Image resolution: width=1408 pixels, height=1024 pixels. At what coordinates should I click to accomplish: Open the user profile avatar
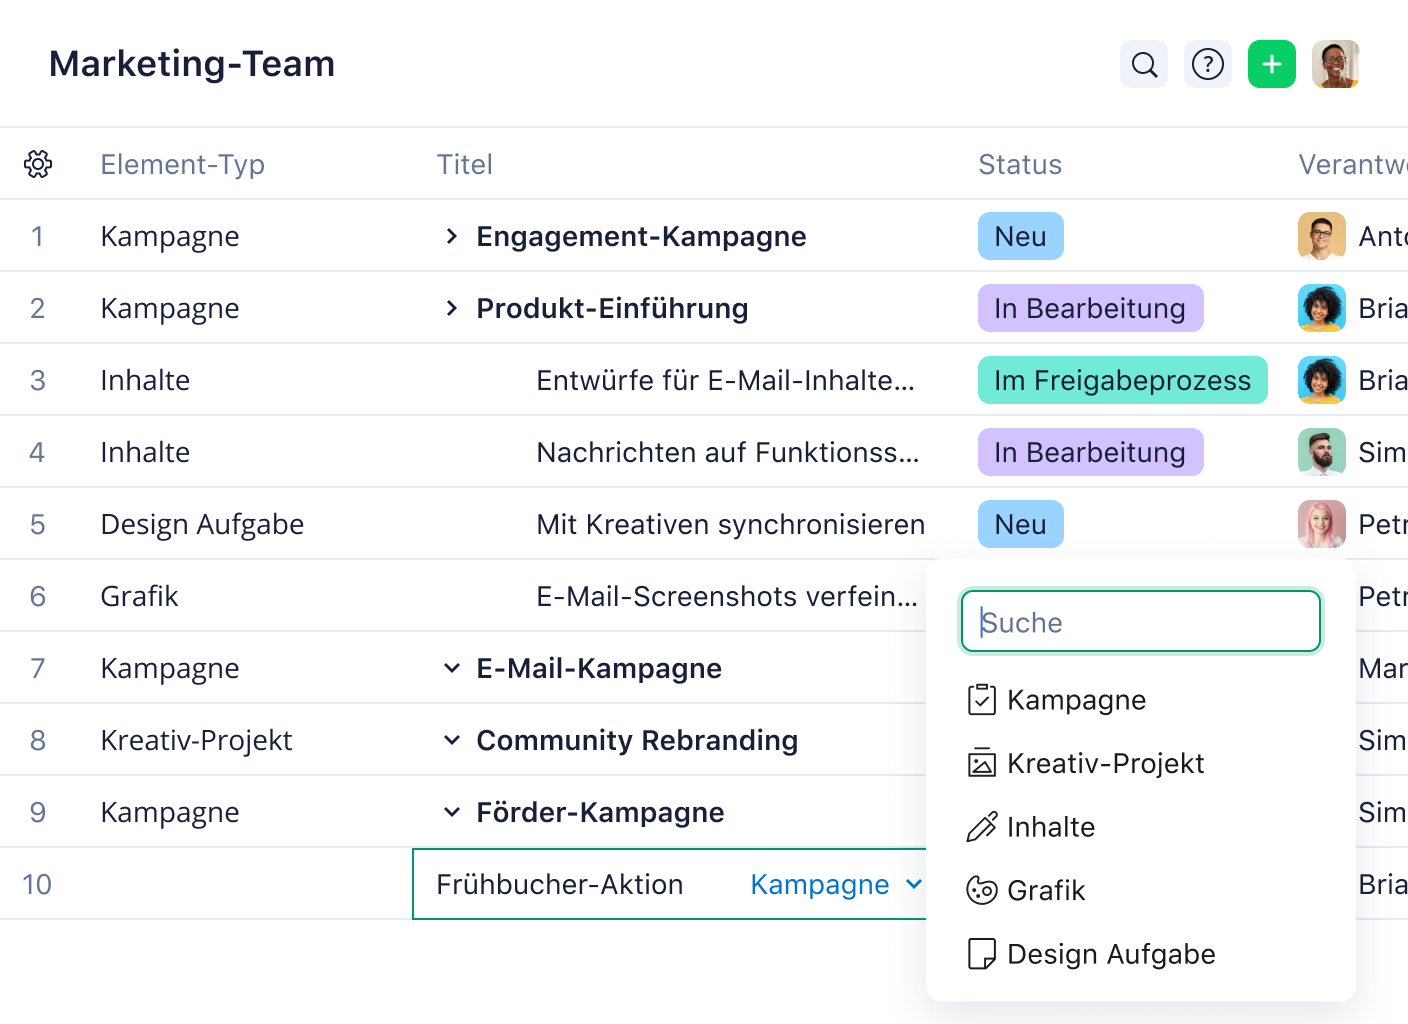pyautogui.click(x=1336, y=65)
